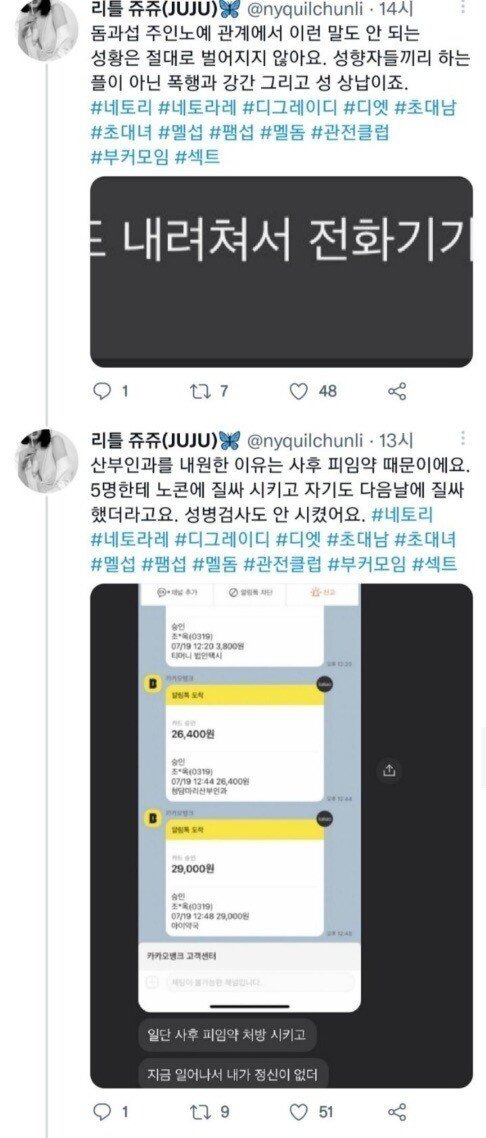Retweet the first tweet with 7 retweets
This screenshot has height=1138, width=486.
197,391
